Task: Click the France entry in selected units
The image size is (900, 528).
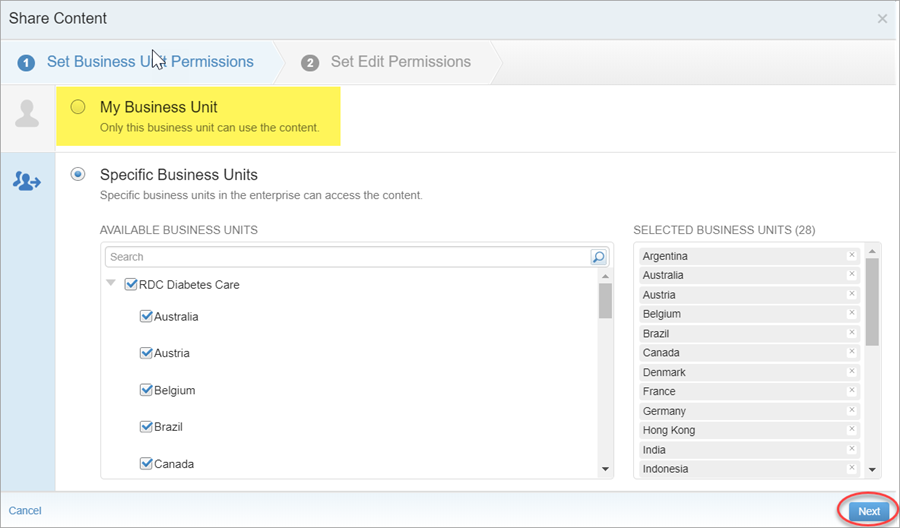Action: pos(750,391)
